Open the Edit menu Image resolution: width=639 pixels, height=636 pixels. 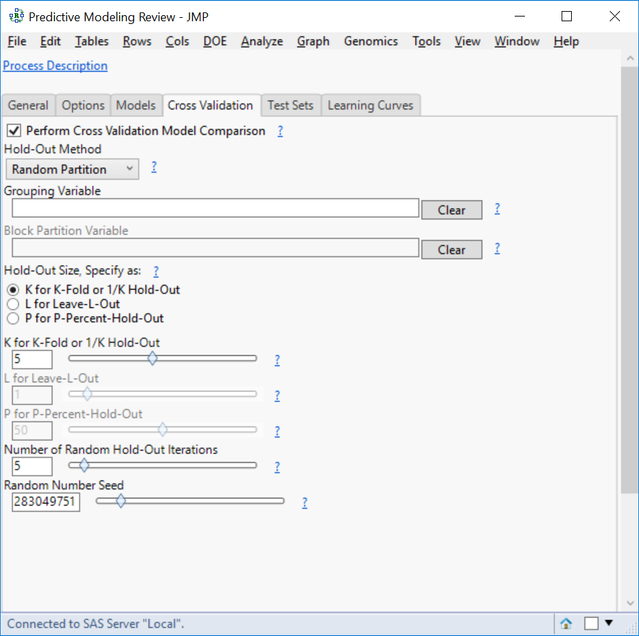[x=50, y=41]
